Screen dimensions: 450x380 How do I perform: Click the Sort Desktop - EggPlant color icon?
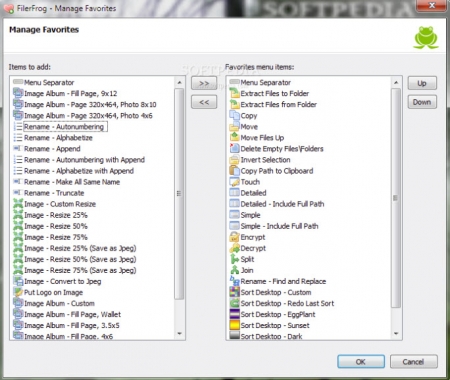[x=235, y=314]
